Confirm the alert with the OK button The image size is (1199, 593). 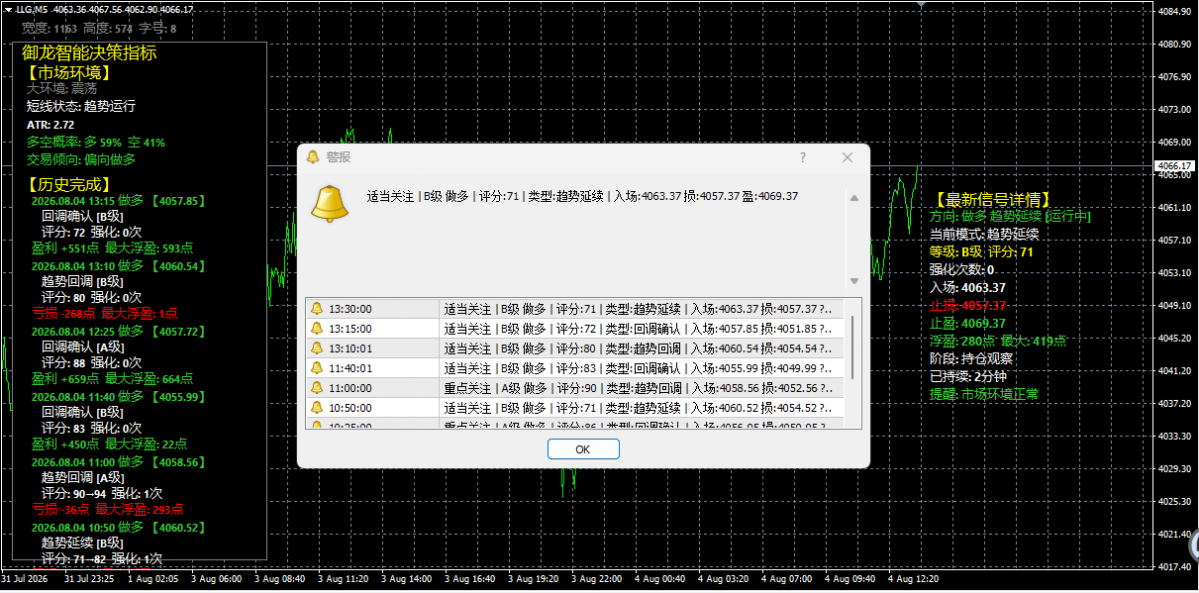coord(583,449)
